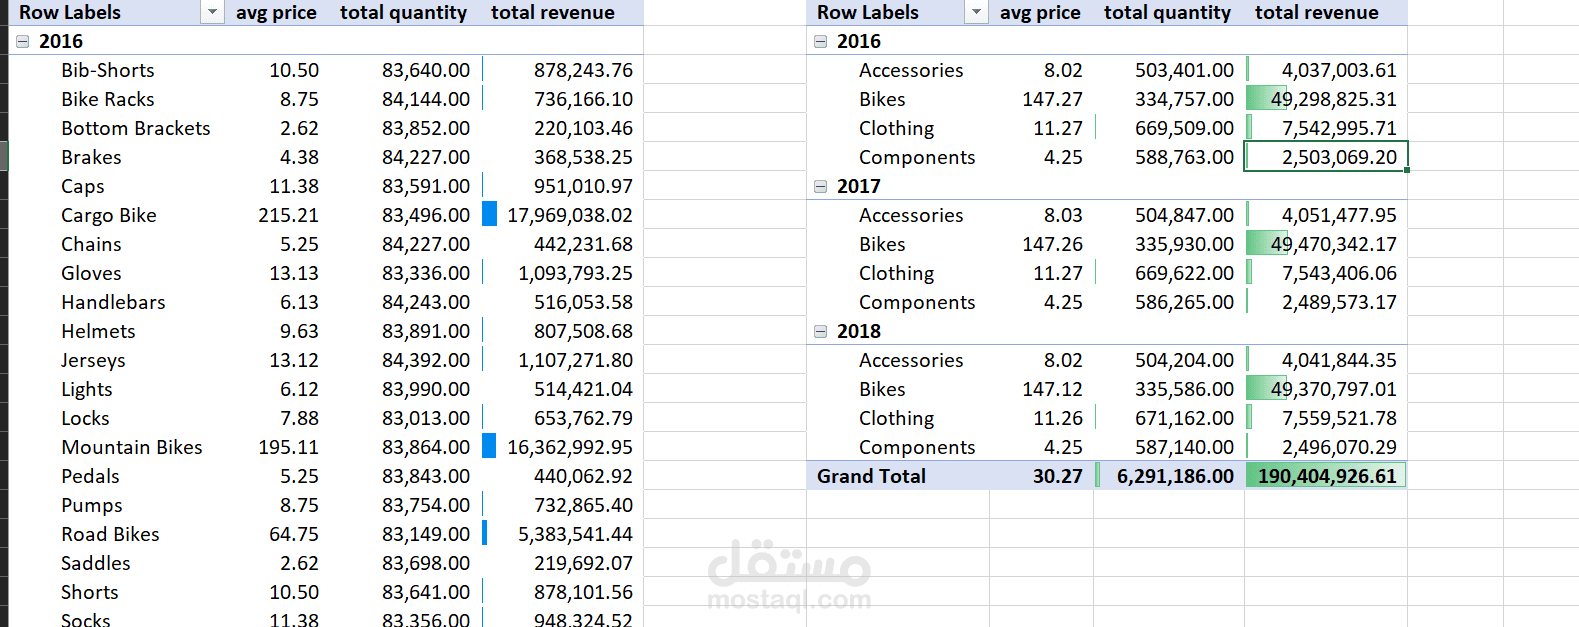Select left pivot total quantity header
The width and height of the screenshot is (1579, 627).
coord(403,13)
